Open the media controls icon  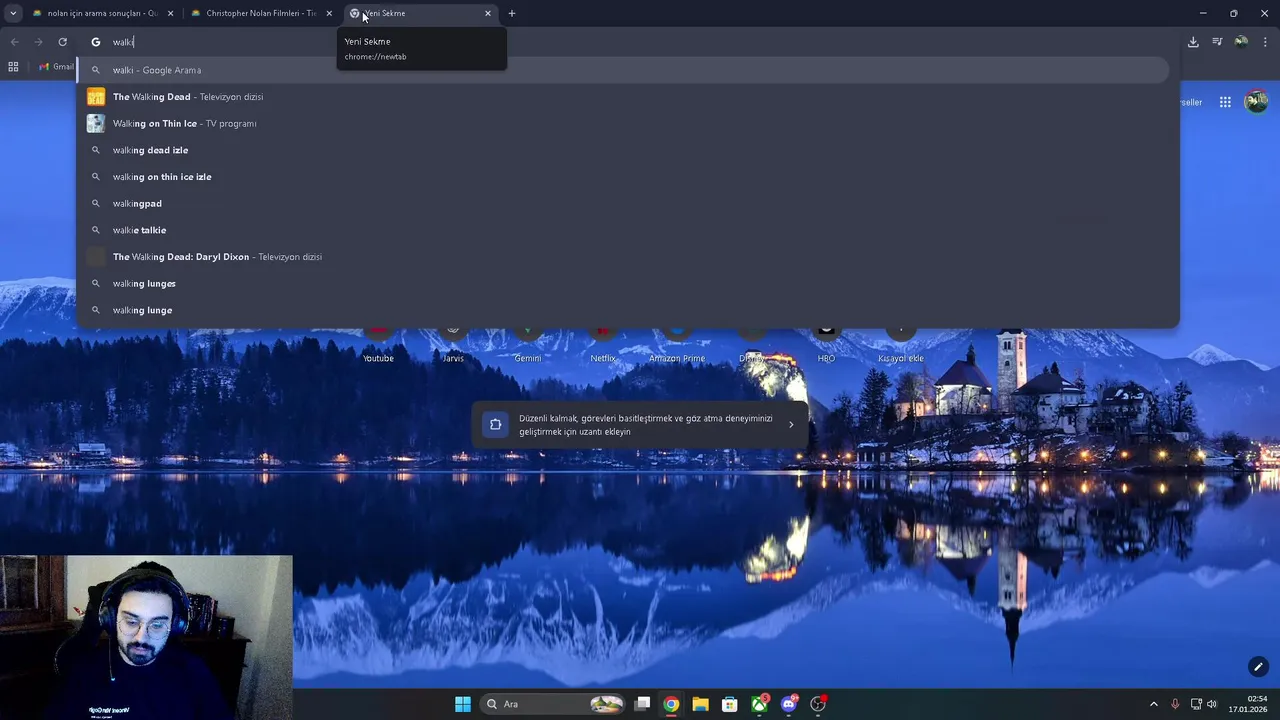pyautogui.click(x=1217, y=42)
